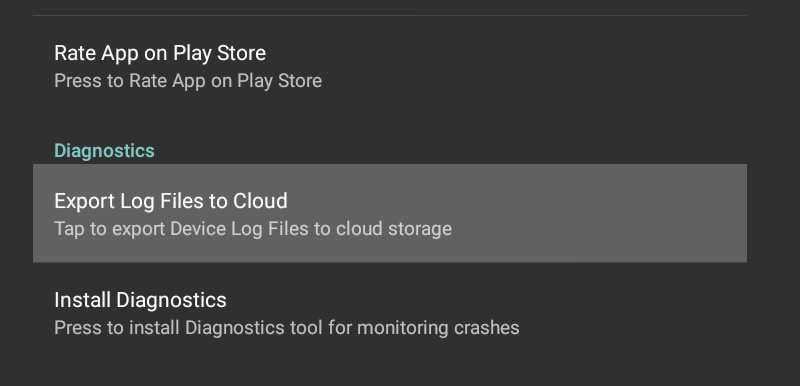Select the Export Log Files to Cloud row
Image resolution: width=800 pixels, height=386 pixels.
pyautogui.click(x=390, y=213)
